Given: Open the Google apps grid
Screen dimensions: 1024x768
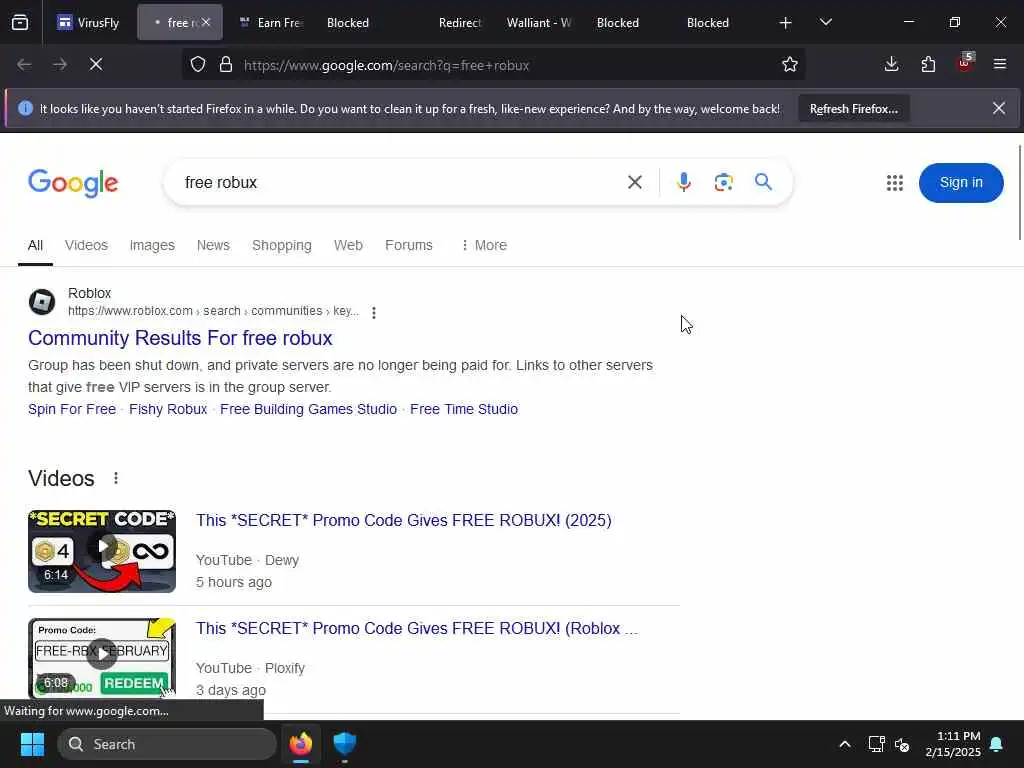Looking at the screenshot, I should [895, 183].
